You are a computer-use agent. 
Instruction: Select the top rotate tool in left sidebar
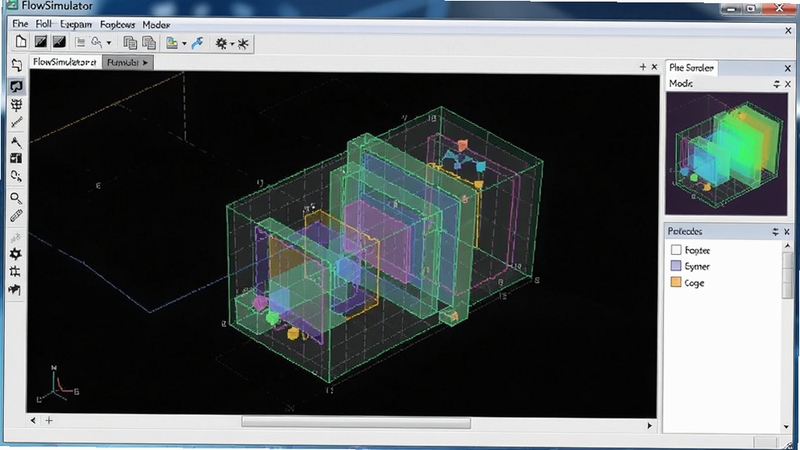pos(16,65)
